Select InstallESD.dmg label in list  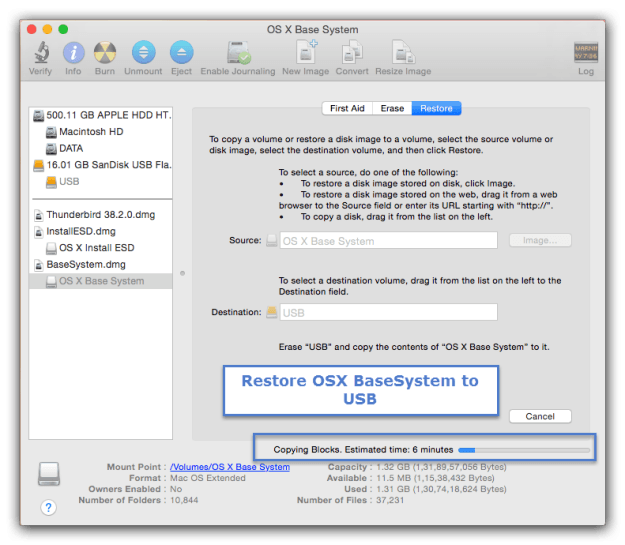coord(81,232)
